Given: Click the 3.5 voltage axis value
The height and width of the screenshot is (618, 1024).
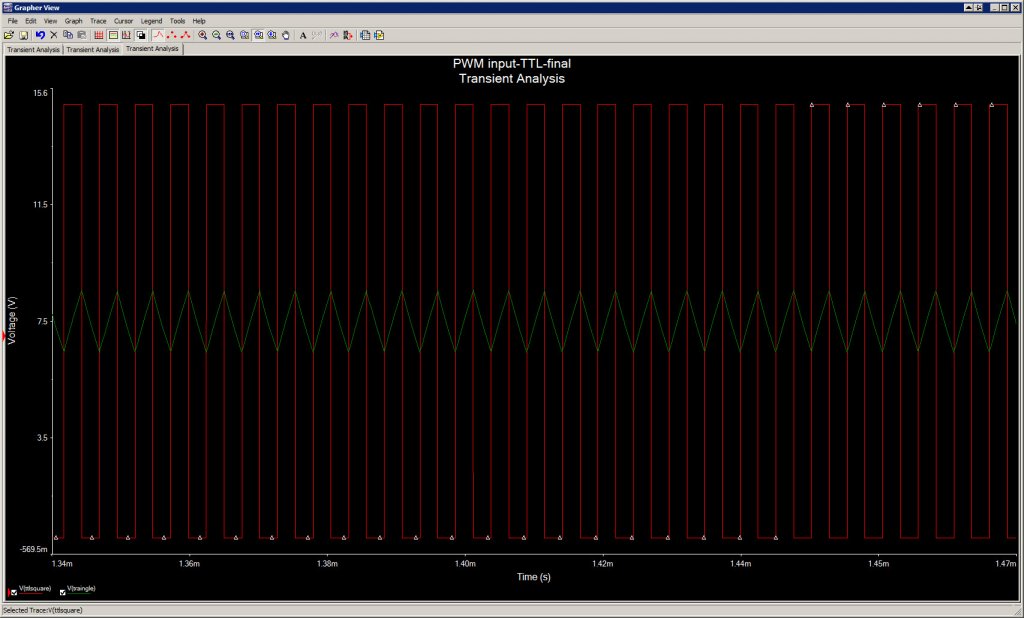Looking at the screenshot, I should (x=42, y=437).
